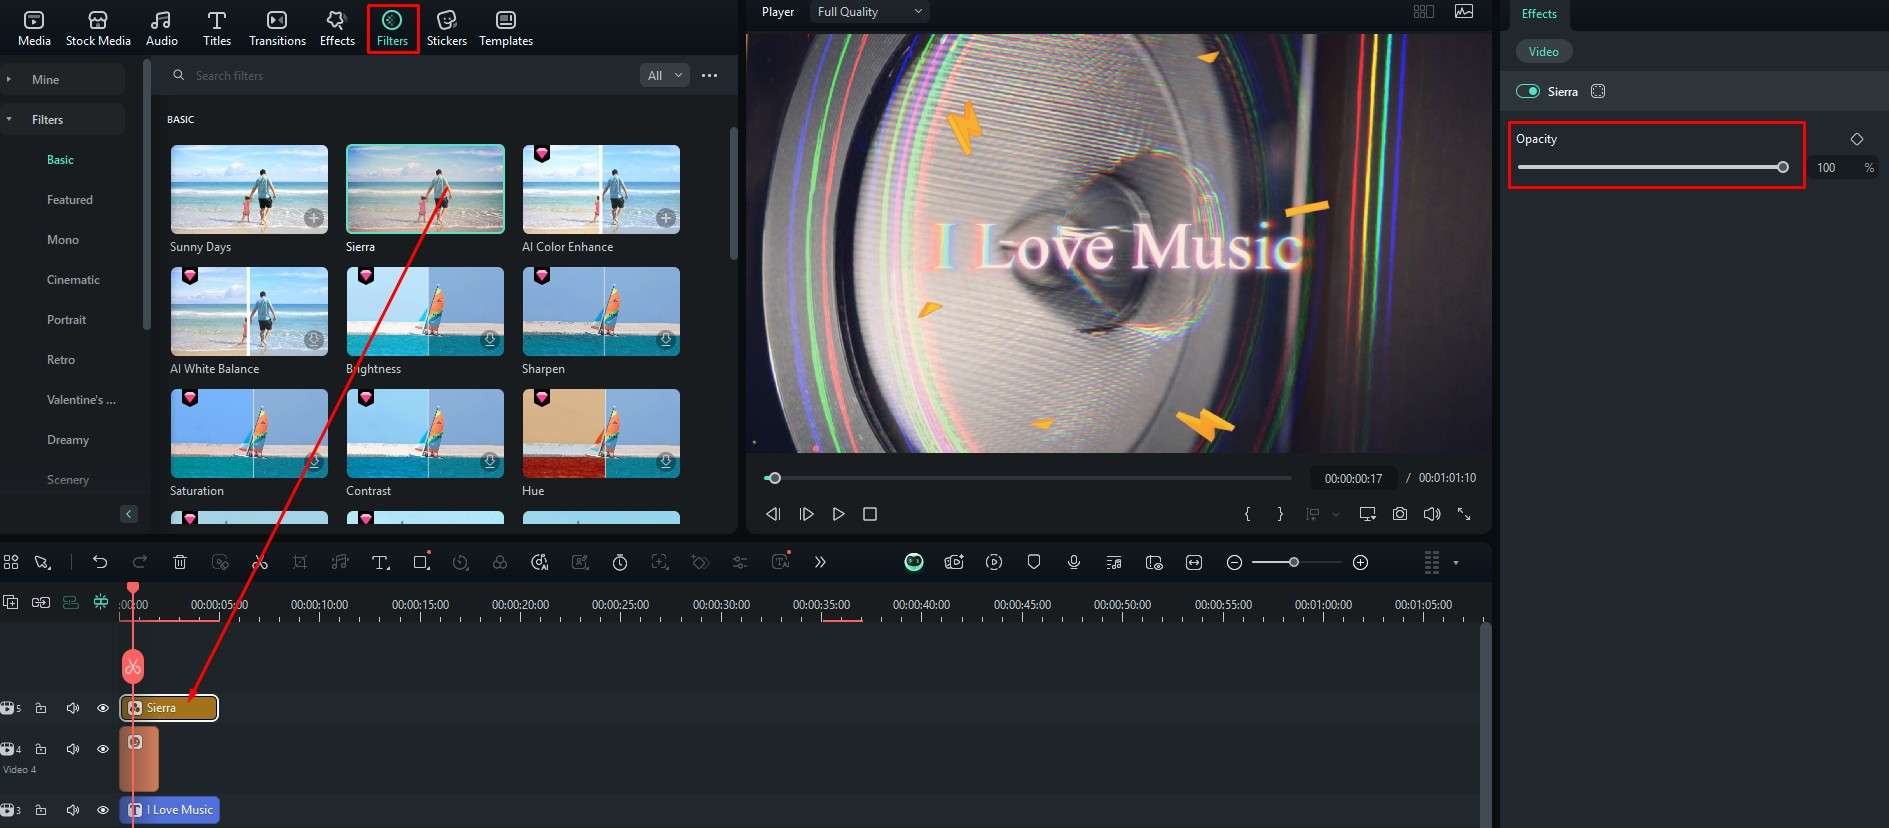Click the zoom out minus button on timeline

click(x=1234, y=563)
